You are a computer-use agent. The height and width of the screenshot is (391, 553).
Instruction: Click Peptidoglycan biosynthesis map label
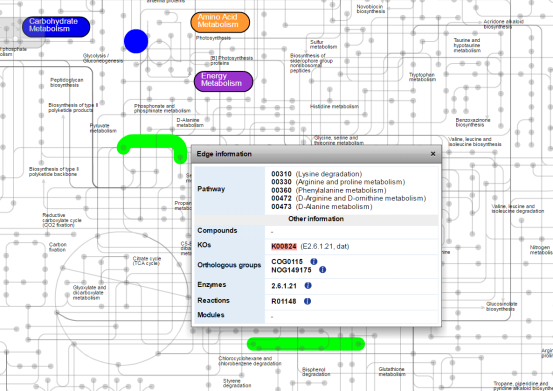[67, 83]
